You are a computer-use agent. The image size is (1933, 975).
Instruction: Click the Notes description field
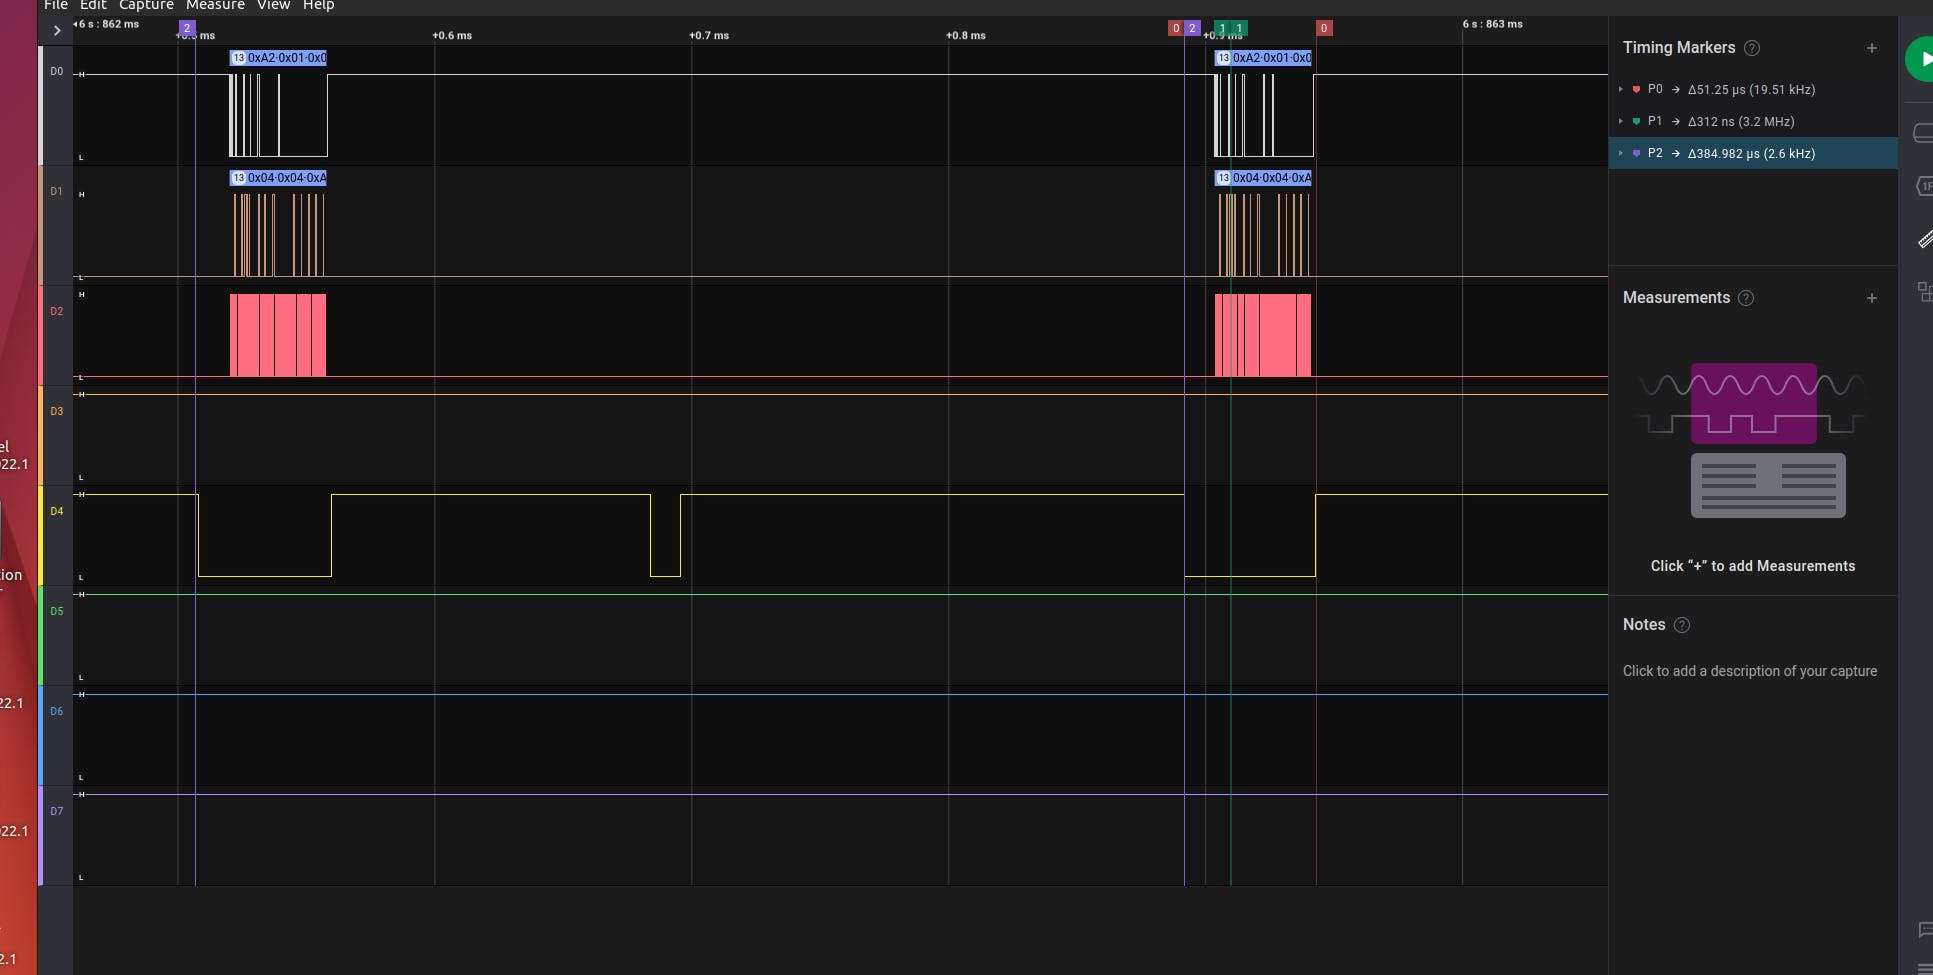(x=1750, y=671)
